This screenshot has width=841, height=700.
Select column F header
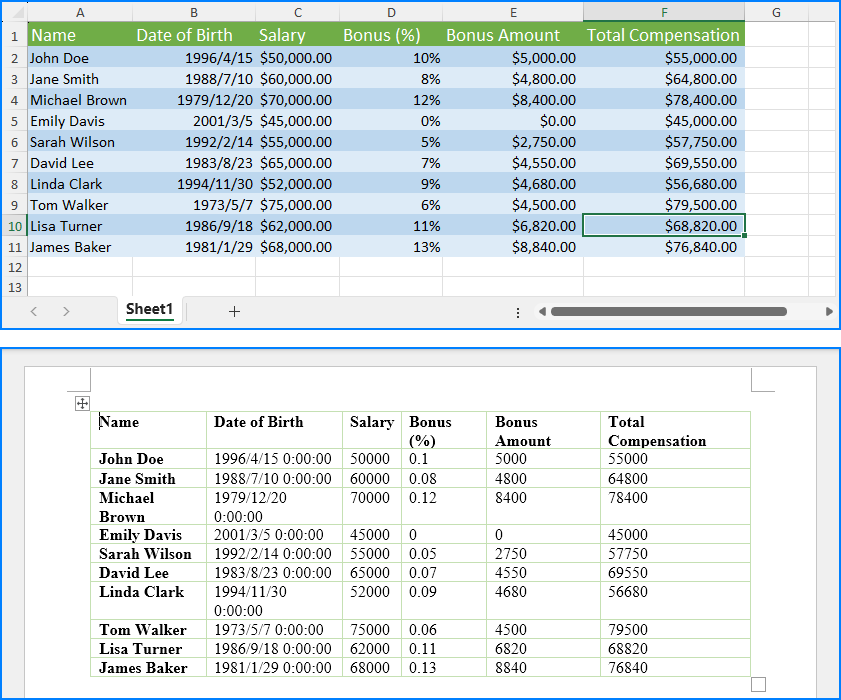[x=664, y=12]
